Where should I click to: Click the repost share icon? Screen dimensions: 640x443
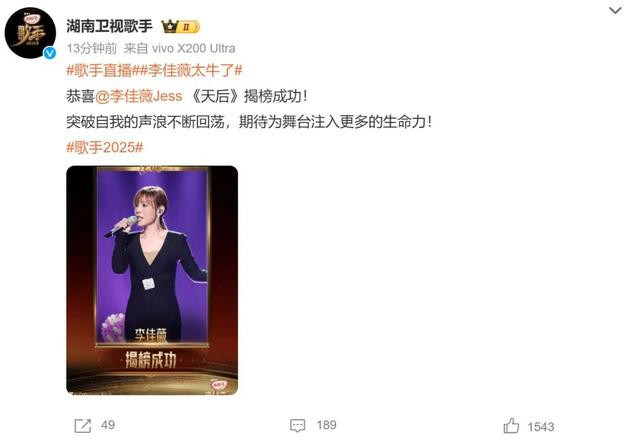pos(82,426)
